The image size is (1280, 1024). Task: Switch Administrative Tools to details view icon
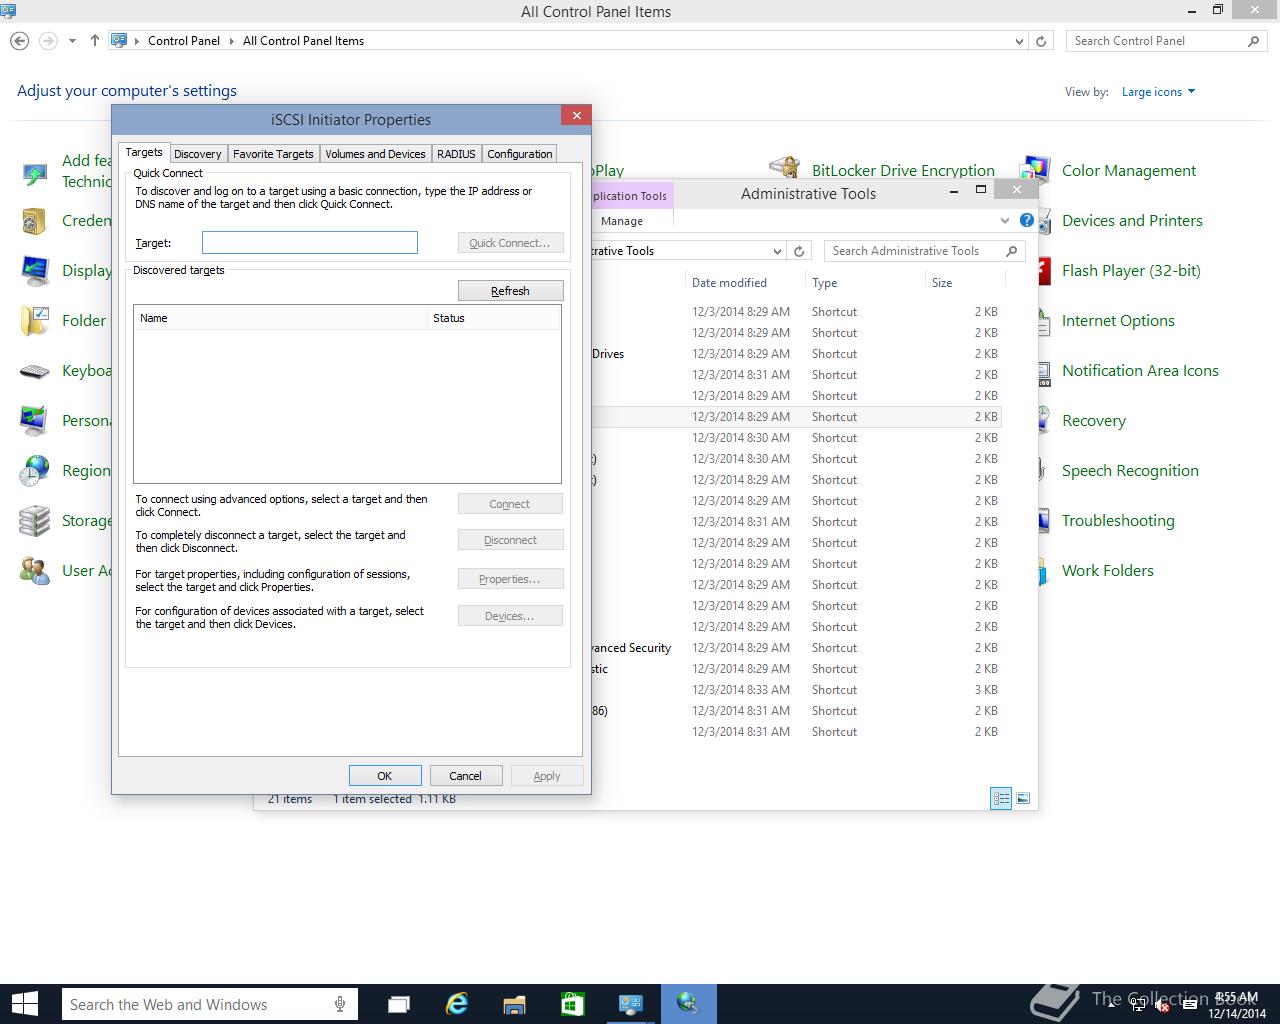[1001, 798]
